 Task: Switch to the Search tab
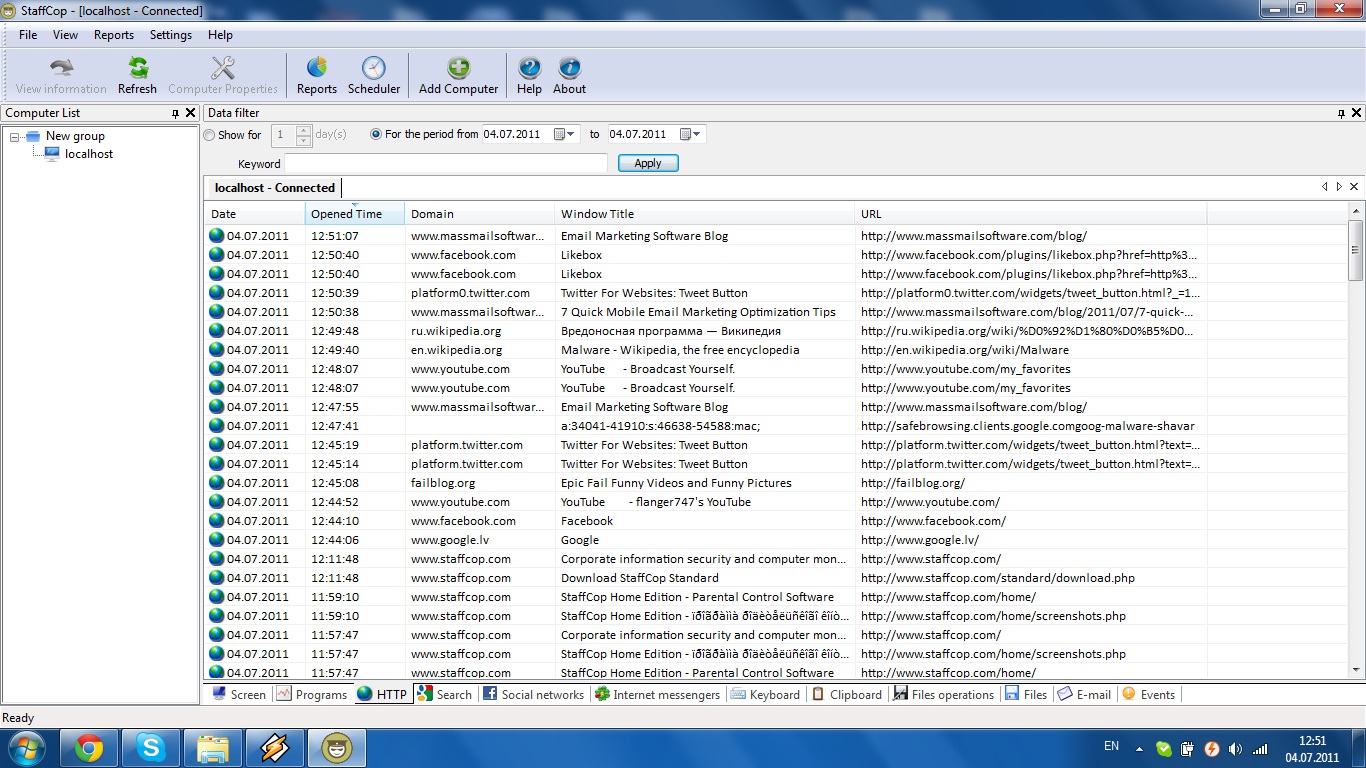click(445, 694)
